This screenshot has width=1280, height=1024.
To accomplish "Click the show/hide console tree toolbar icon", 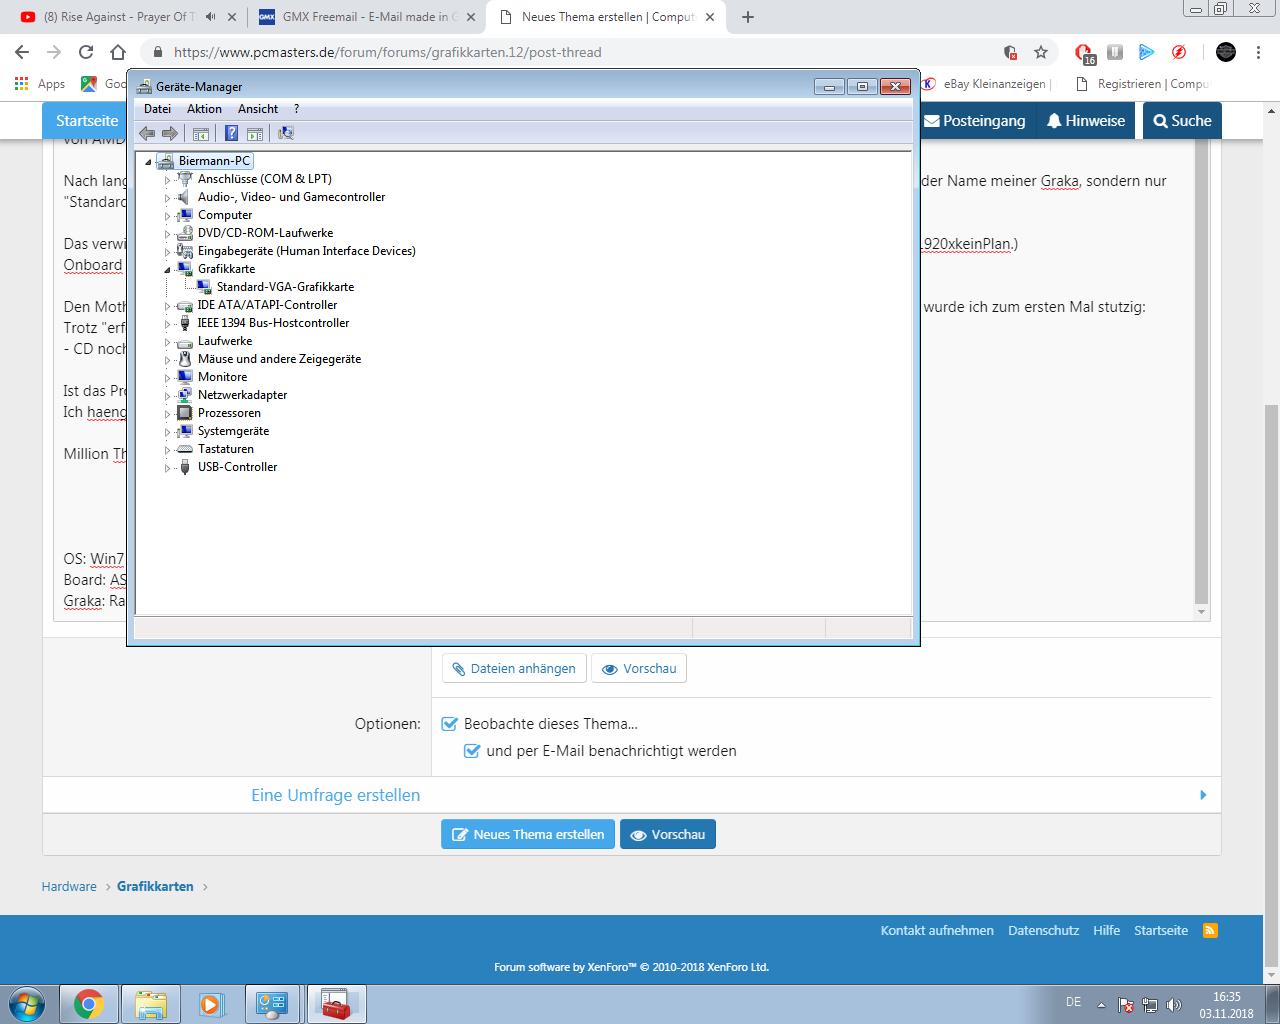I will point(201,133).
